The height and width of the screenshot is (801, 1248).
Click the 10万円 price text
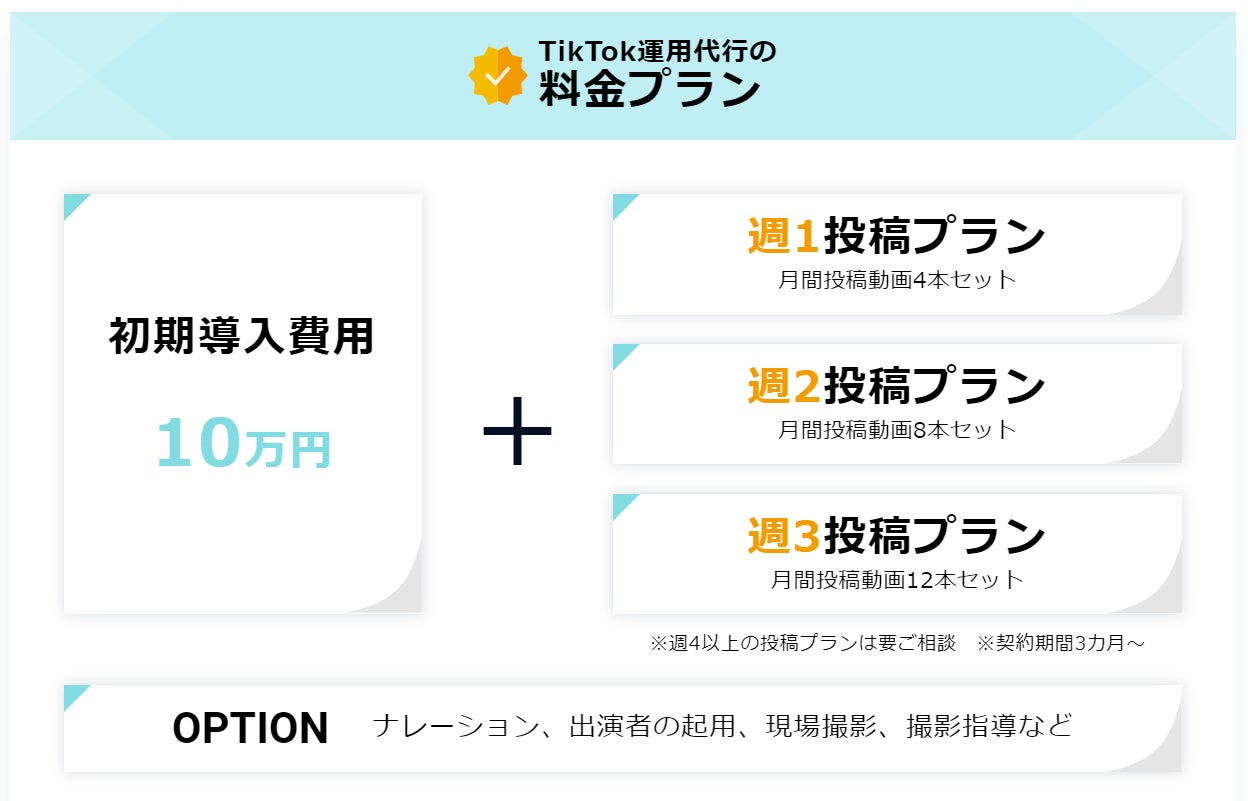243,445
